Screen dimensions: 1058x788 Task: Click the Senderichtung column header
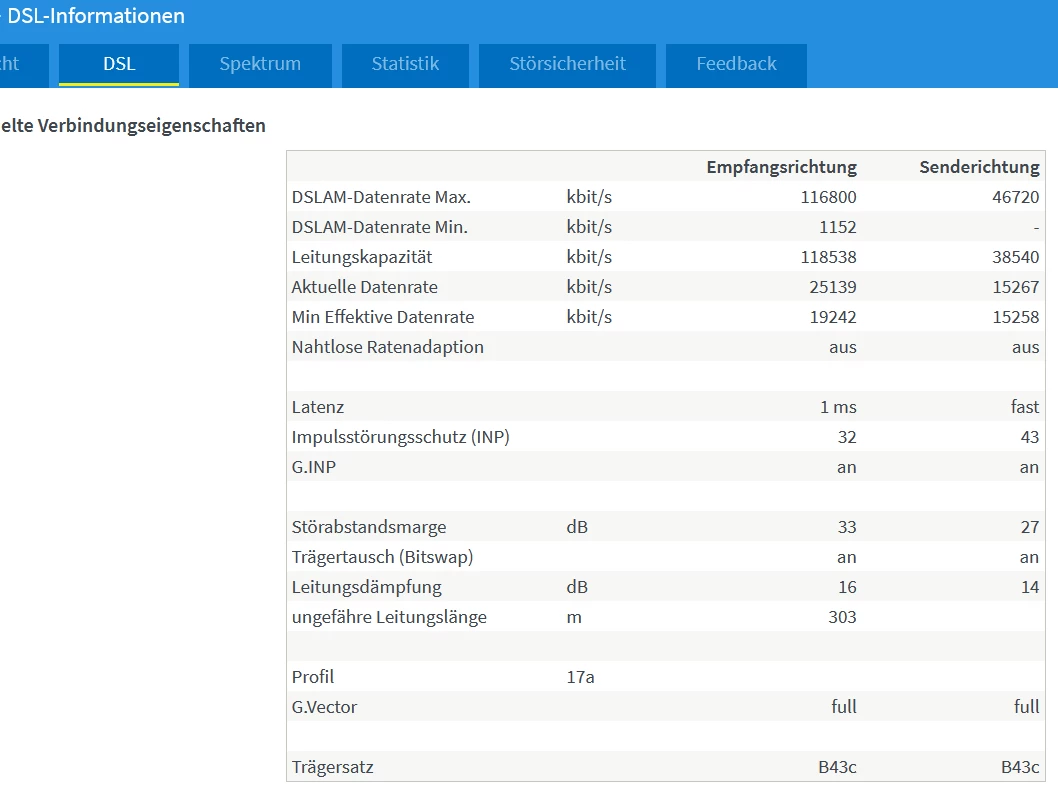pyautogui.click(x=979, y=167)
